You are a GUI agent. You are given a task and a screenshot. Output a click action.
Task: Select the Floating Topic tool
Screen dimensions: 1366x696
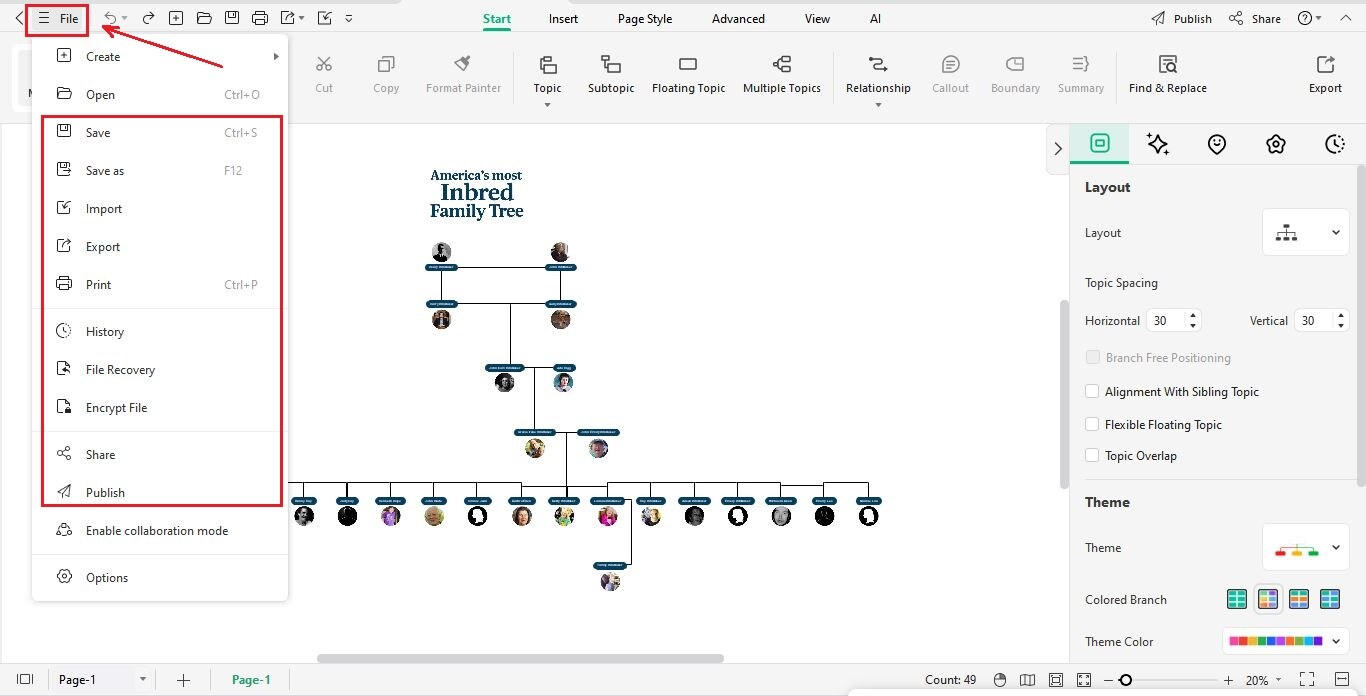pos(688,75)
